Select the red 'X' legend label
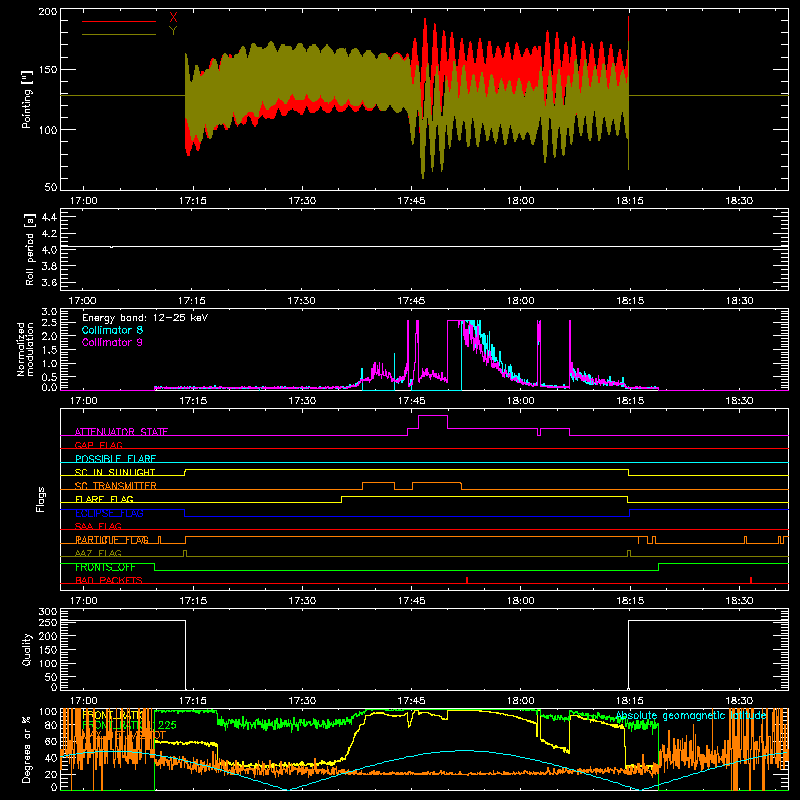Screen dimensions: 800x800 click(x=173, y=18)
